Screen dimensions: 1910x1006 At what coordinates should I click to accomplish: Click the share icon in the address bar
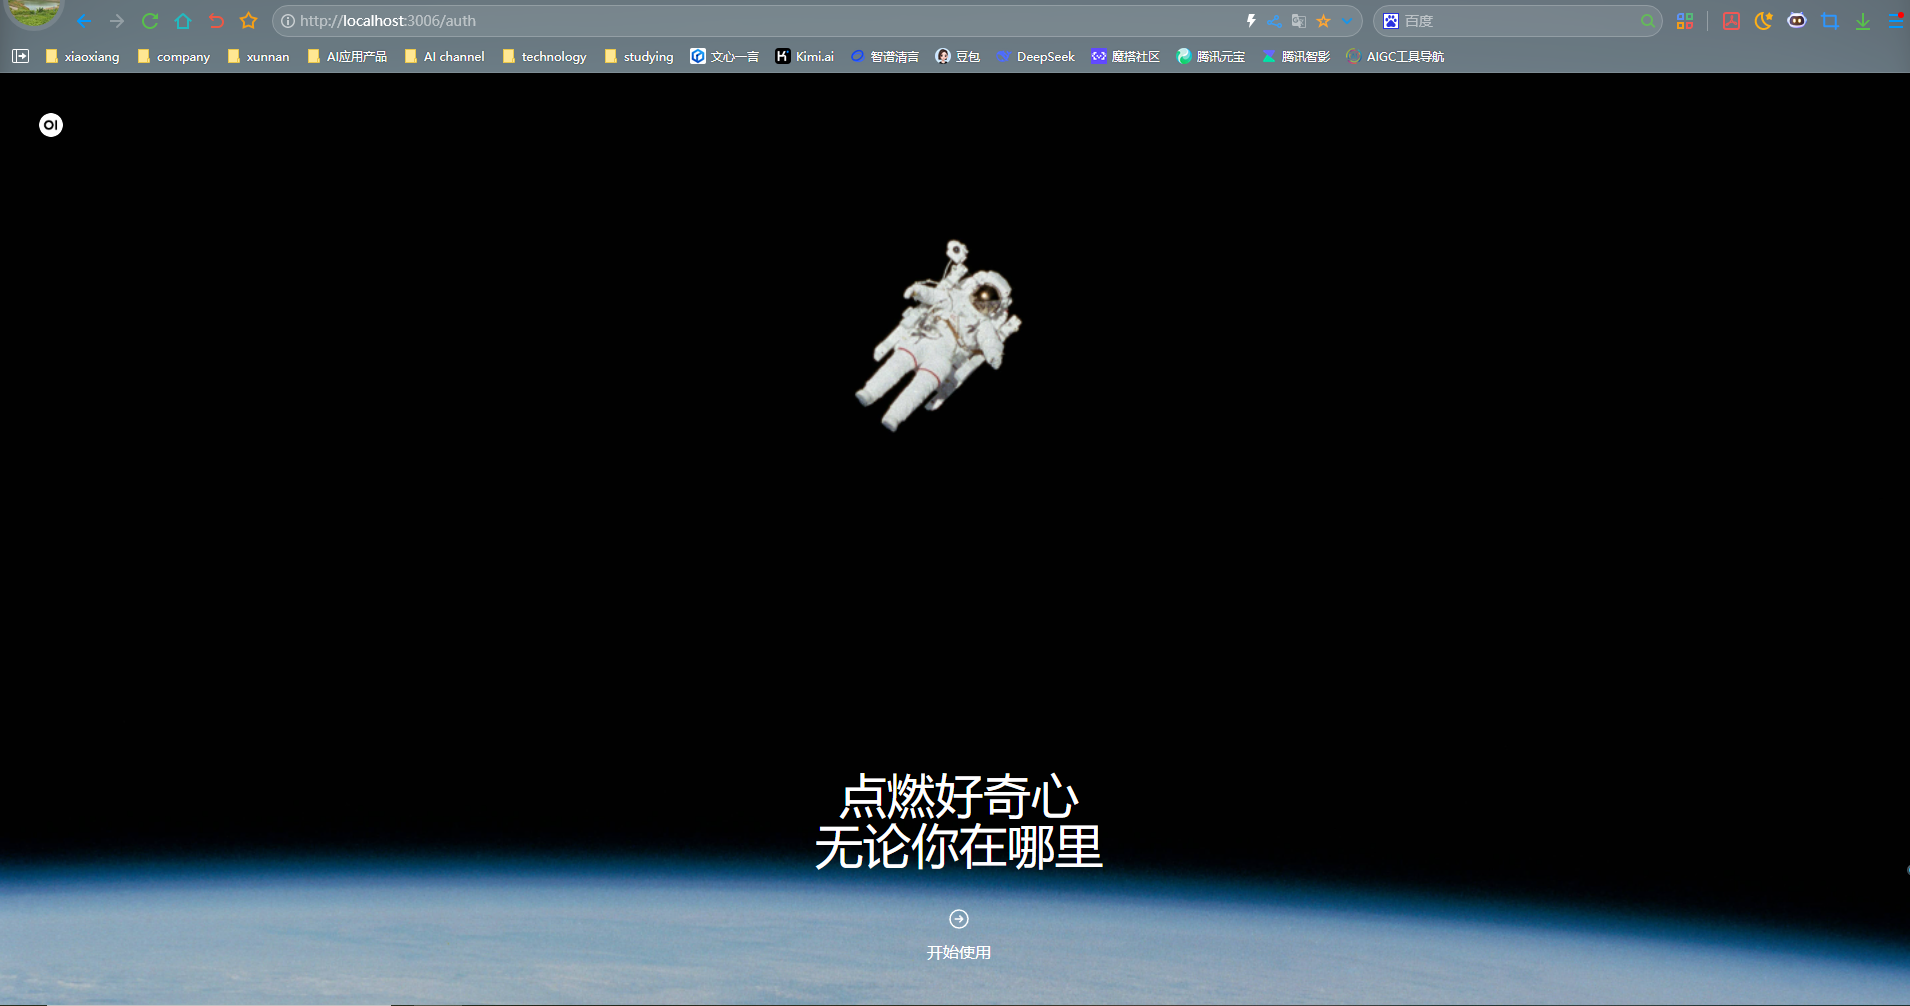coord(1275,21)
